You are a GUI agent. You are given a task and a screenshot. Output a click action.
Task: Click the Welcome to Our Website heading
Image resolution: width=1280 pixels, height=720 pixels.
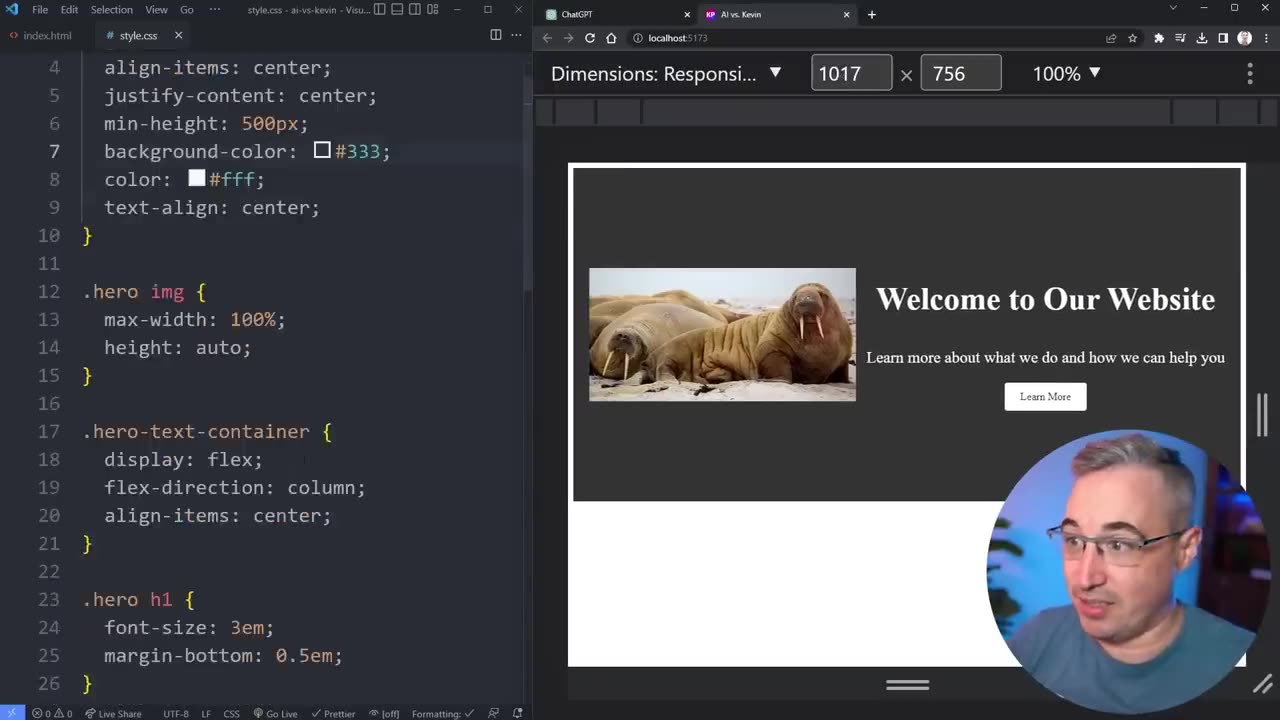pyautogui.click(x=1045, y=299)
